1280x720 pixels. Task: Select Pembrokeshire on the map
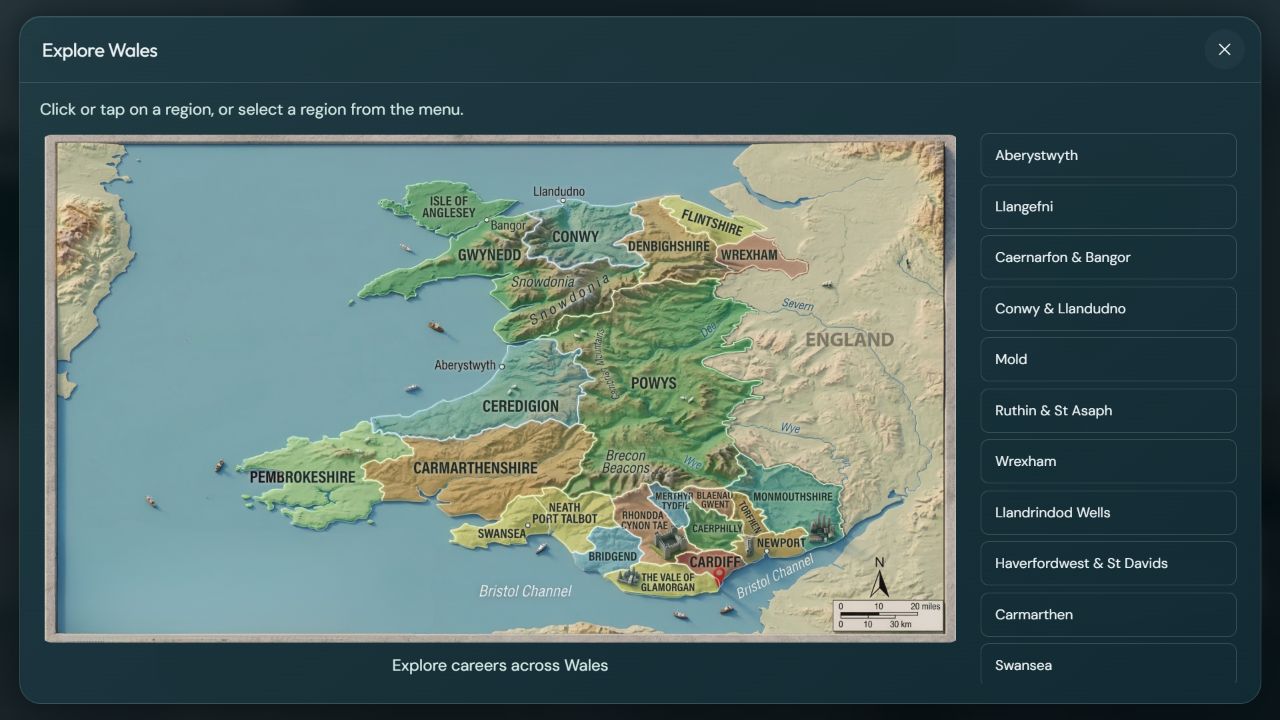pos(302,477)
